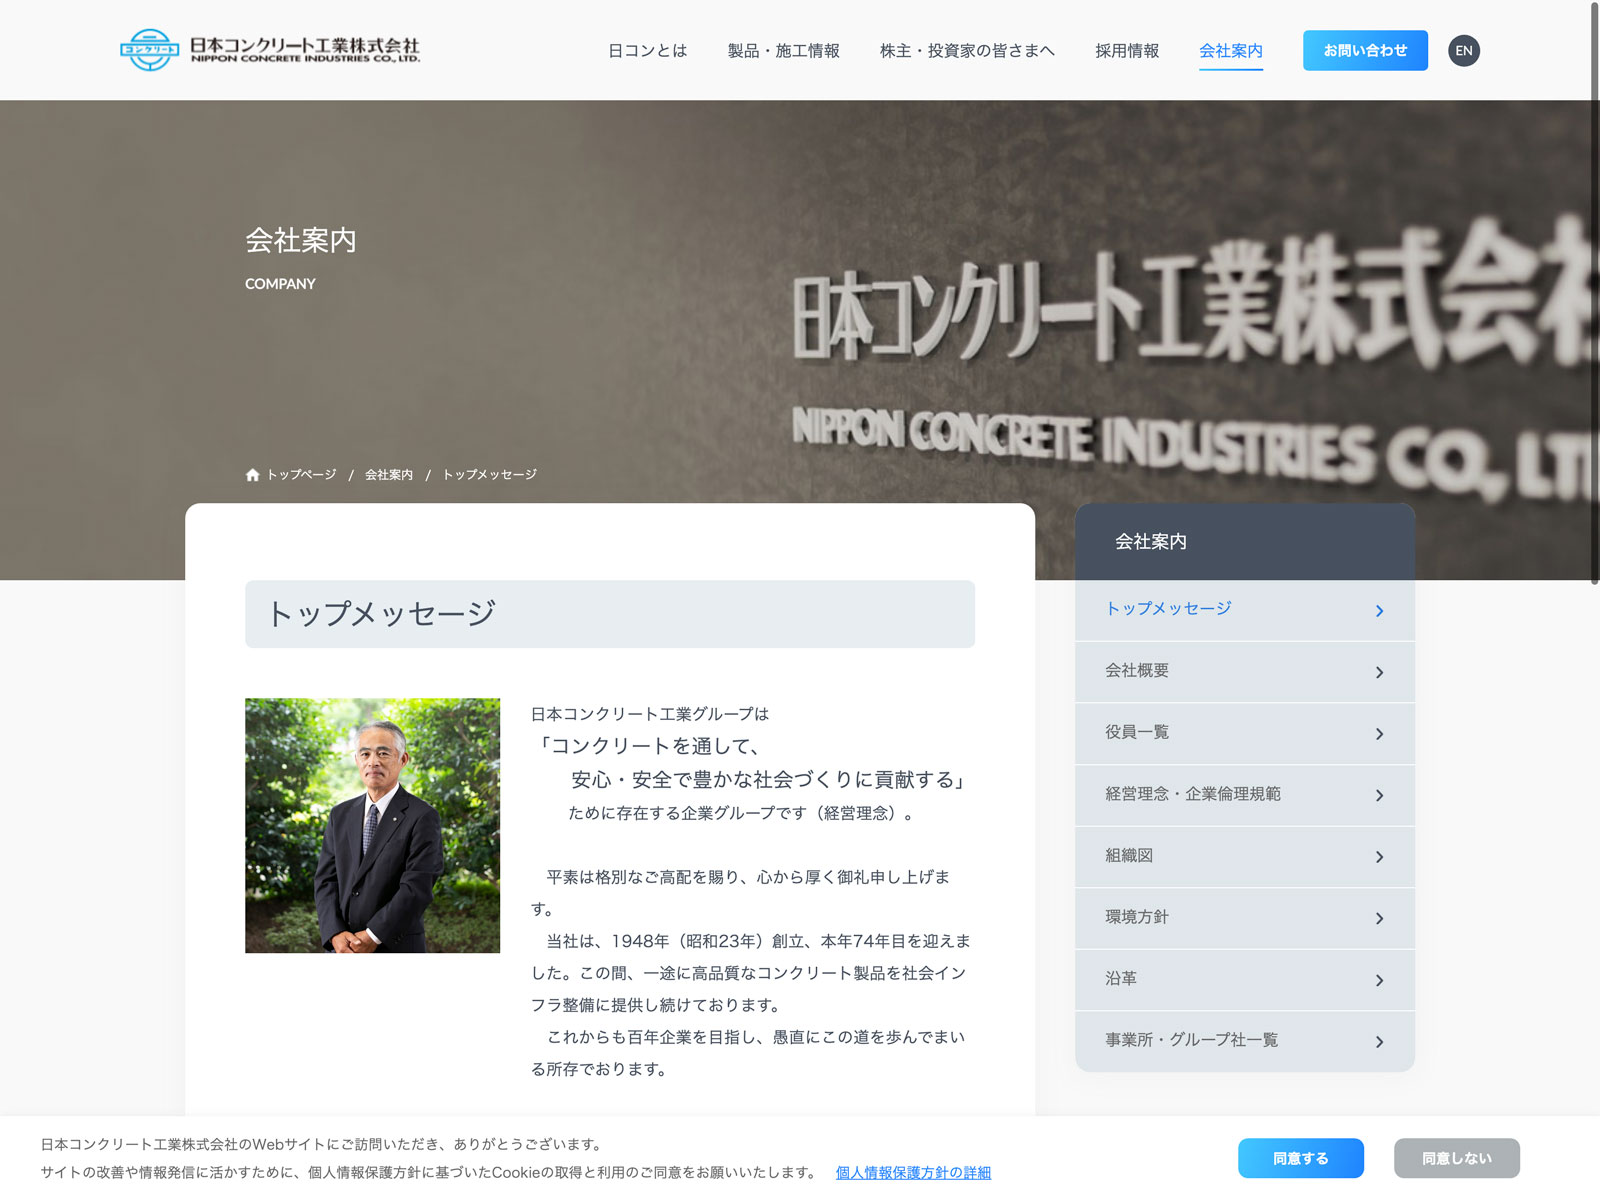1600x1200 pixels.
Task: Click the arrow next to 会社概要
Action: click(1379, 673)
